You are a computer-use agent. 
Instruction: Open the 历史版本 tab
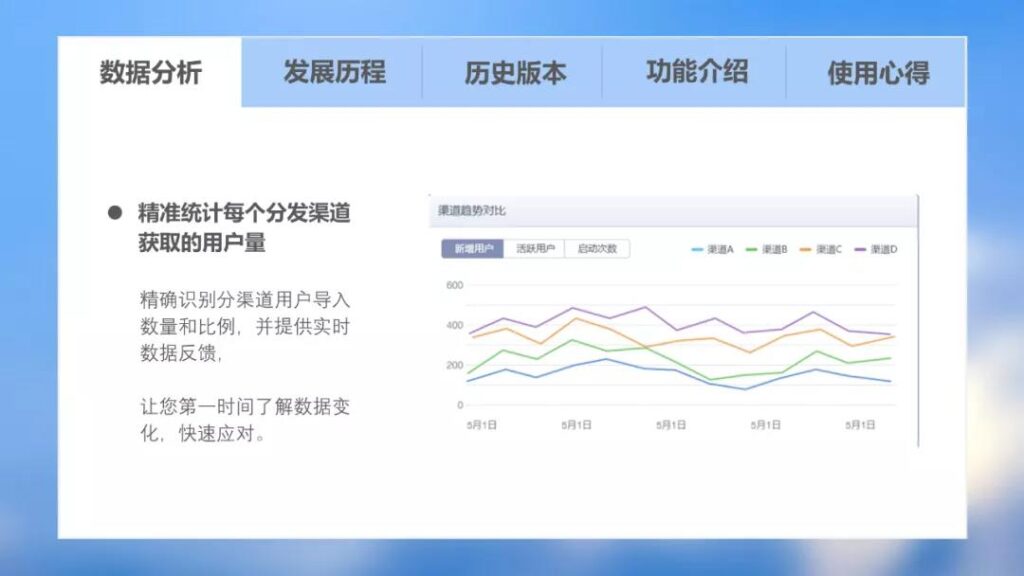pos(515,72)
